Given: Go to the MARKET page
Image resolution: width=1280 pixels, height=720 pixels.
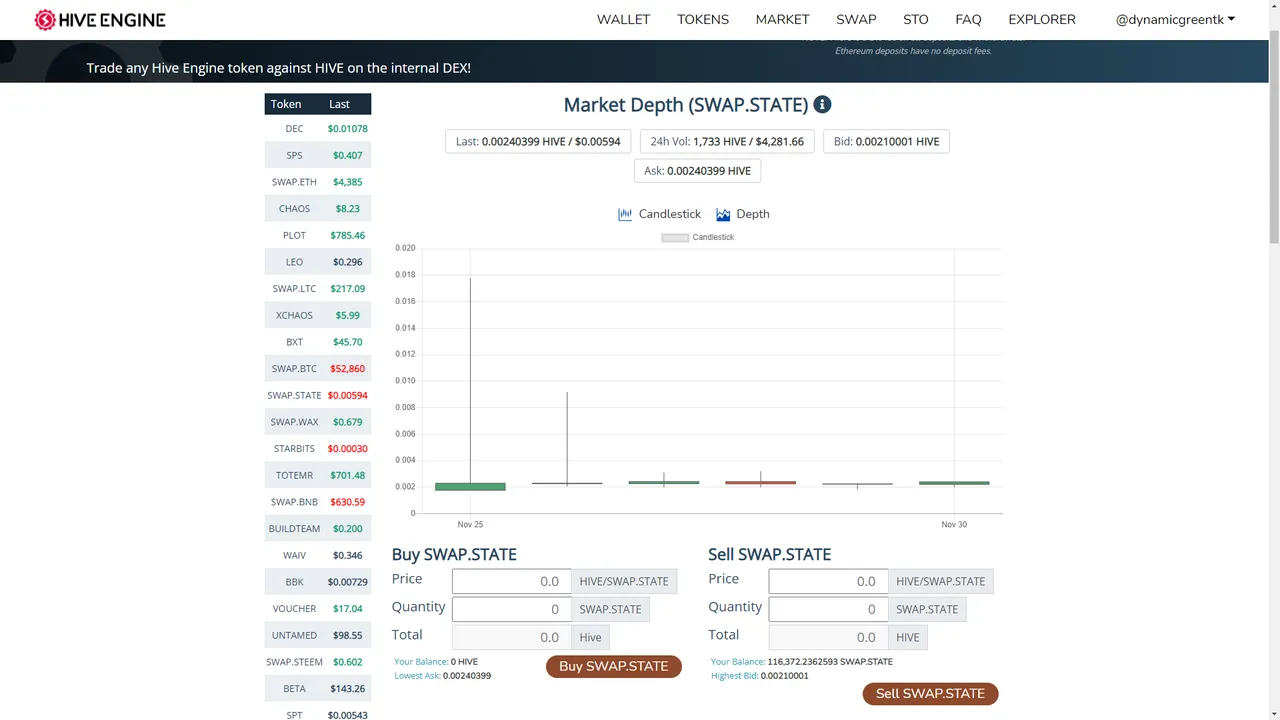Looking at the screenshot, I should (782, 19).
